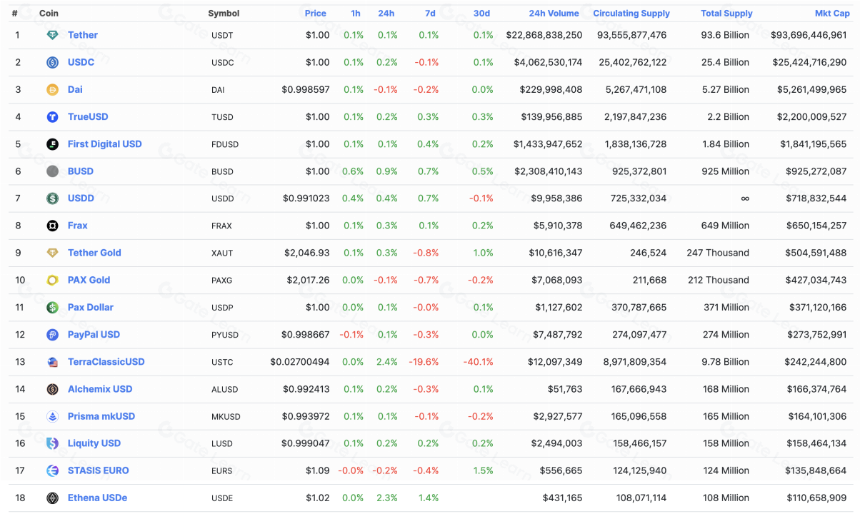The height and width of the screenshot is (514, 860).
Task: Open the USDD coin link
Action: coord(81,199)
